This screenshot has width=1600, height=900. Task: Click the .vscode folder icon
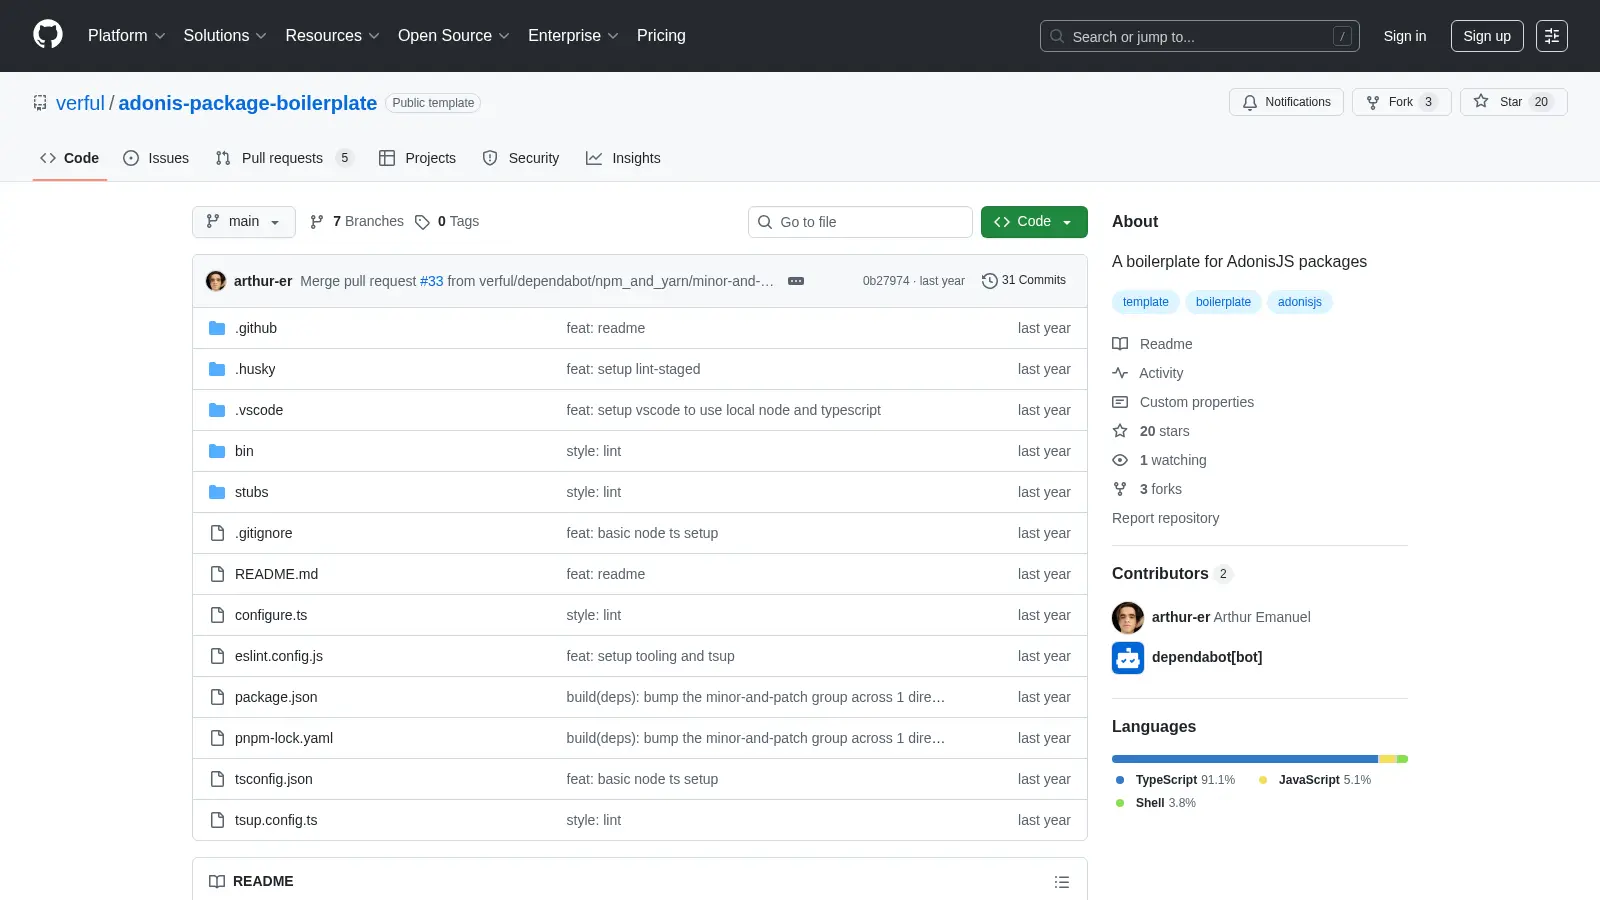click(217, 410)
